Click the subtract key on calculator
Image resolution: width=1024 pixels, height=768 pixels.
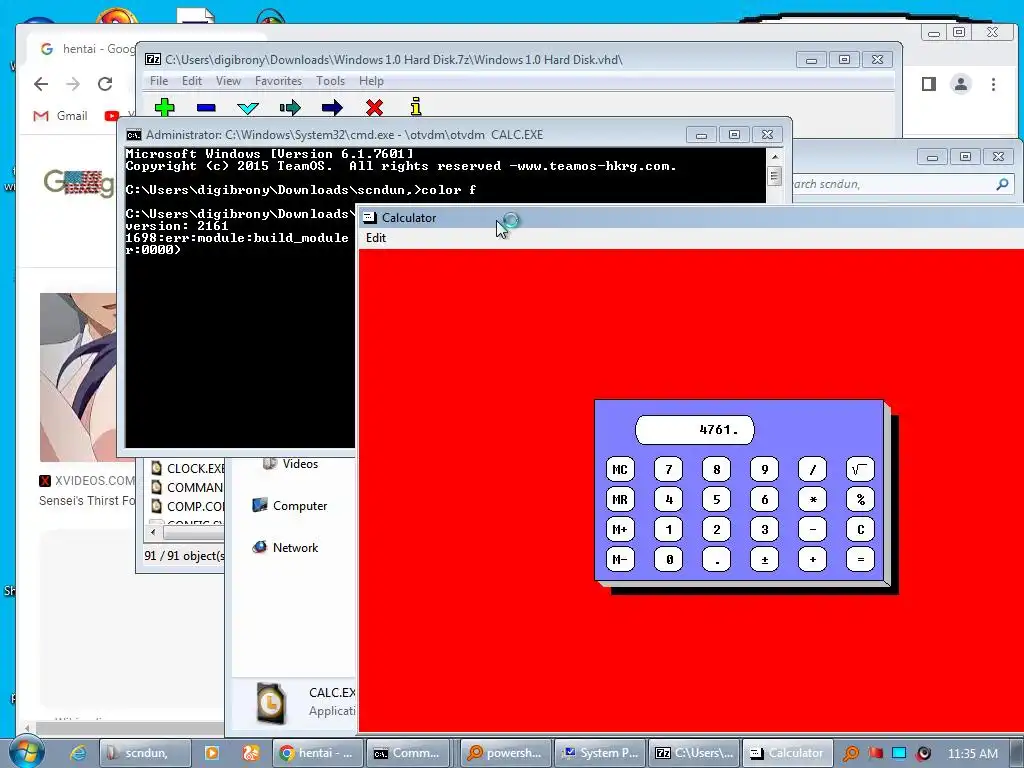pos(812,529)
